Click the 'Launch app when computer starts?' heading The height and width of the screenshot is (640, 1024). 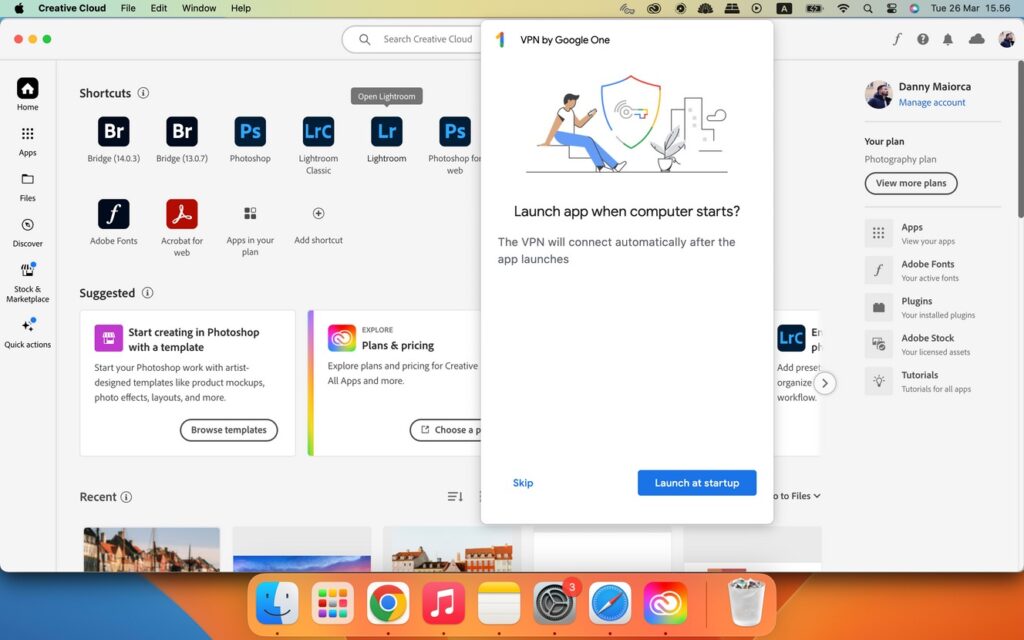tap(627, 212)
